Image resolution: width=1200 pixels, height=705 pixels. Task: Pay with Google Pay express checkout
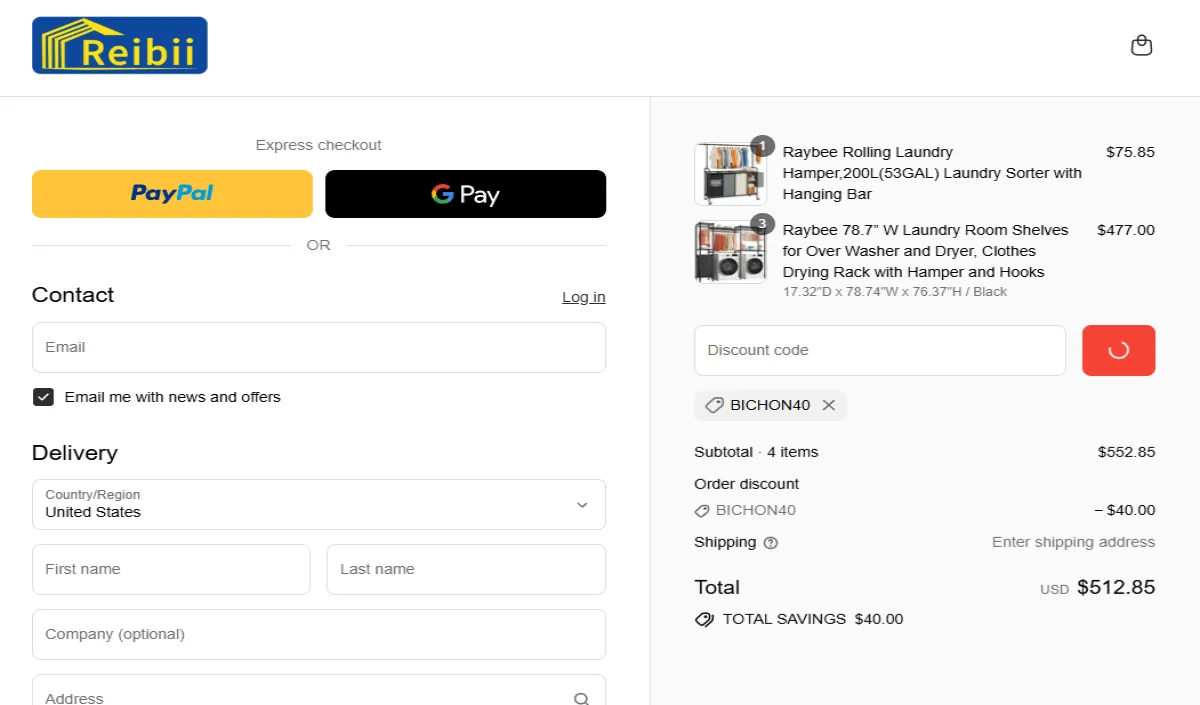tap(465, 194)
